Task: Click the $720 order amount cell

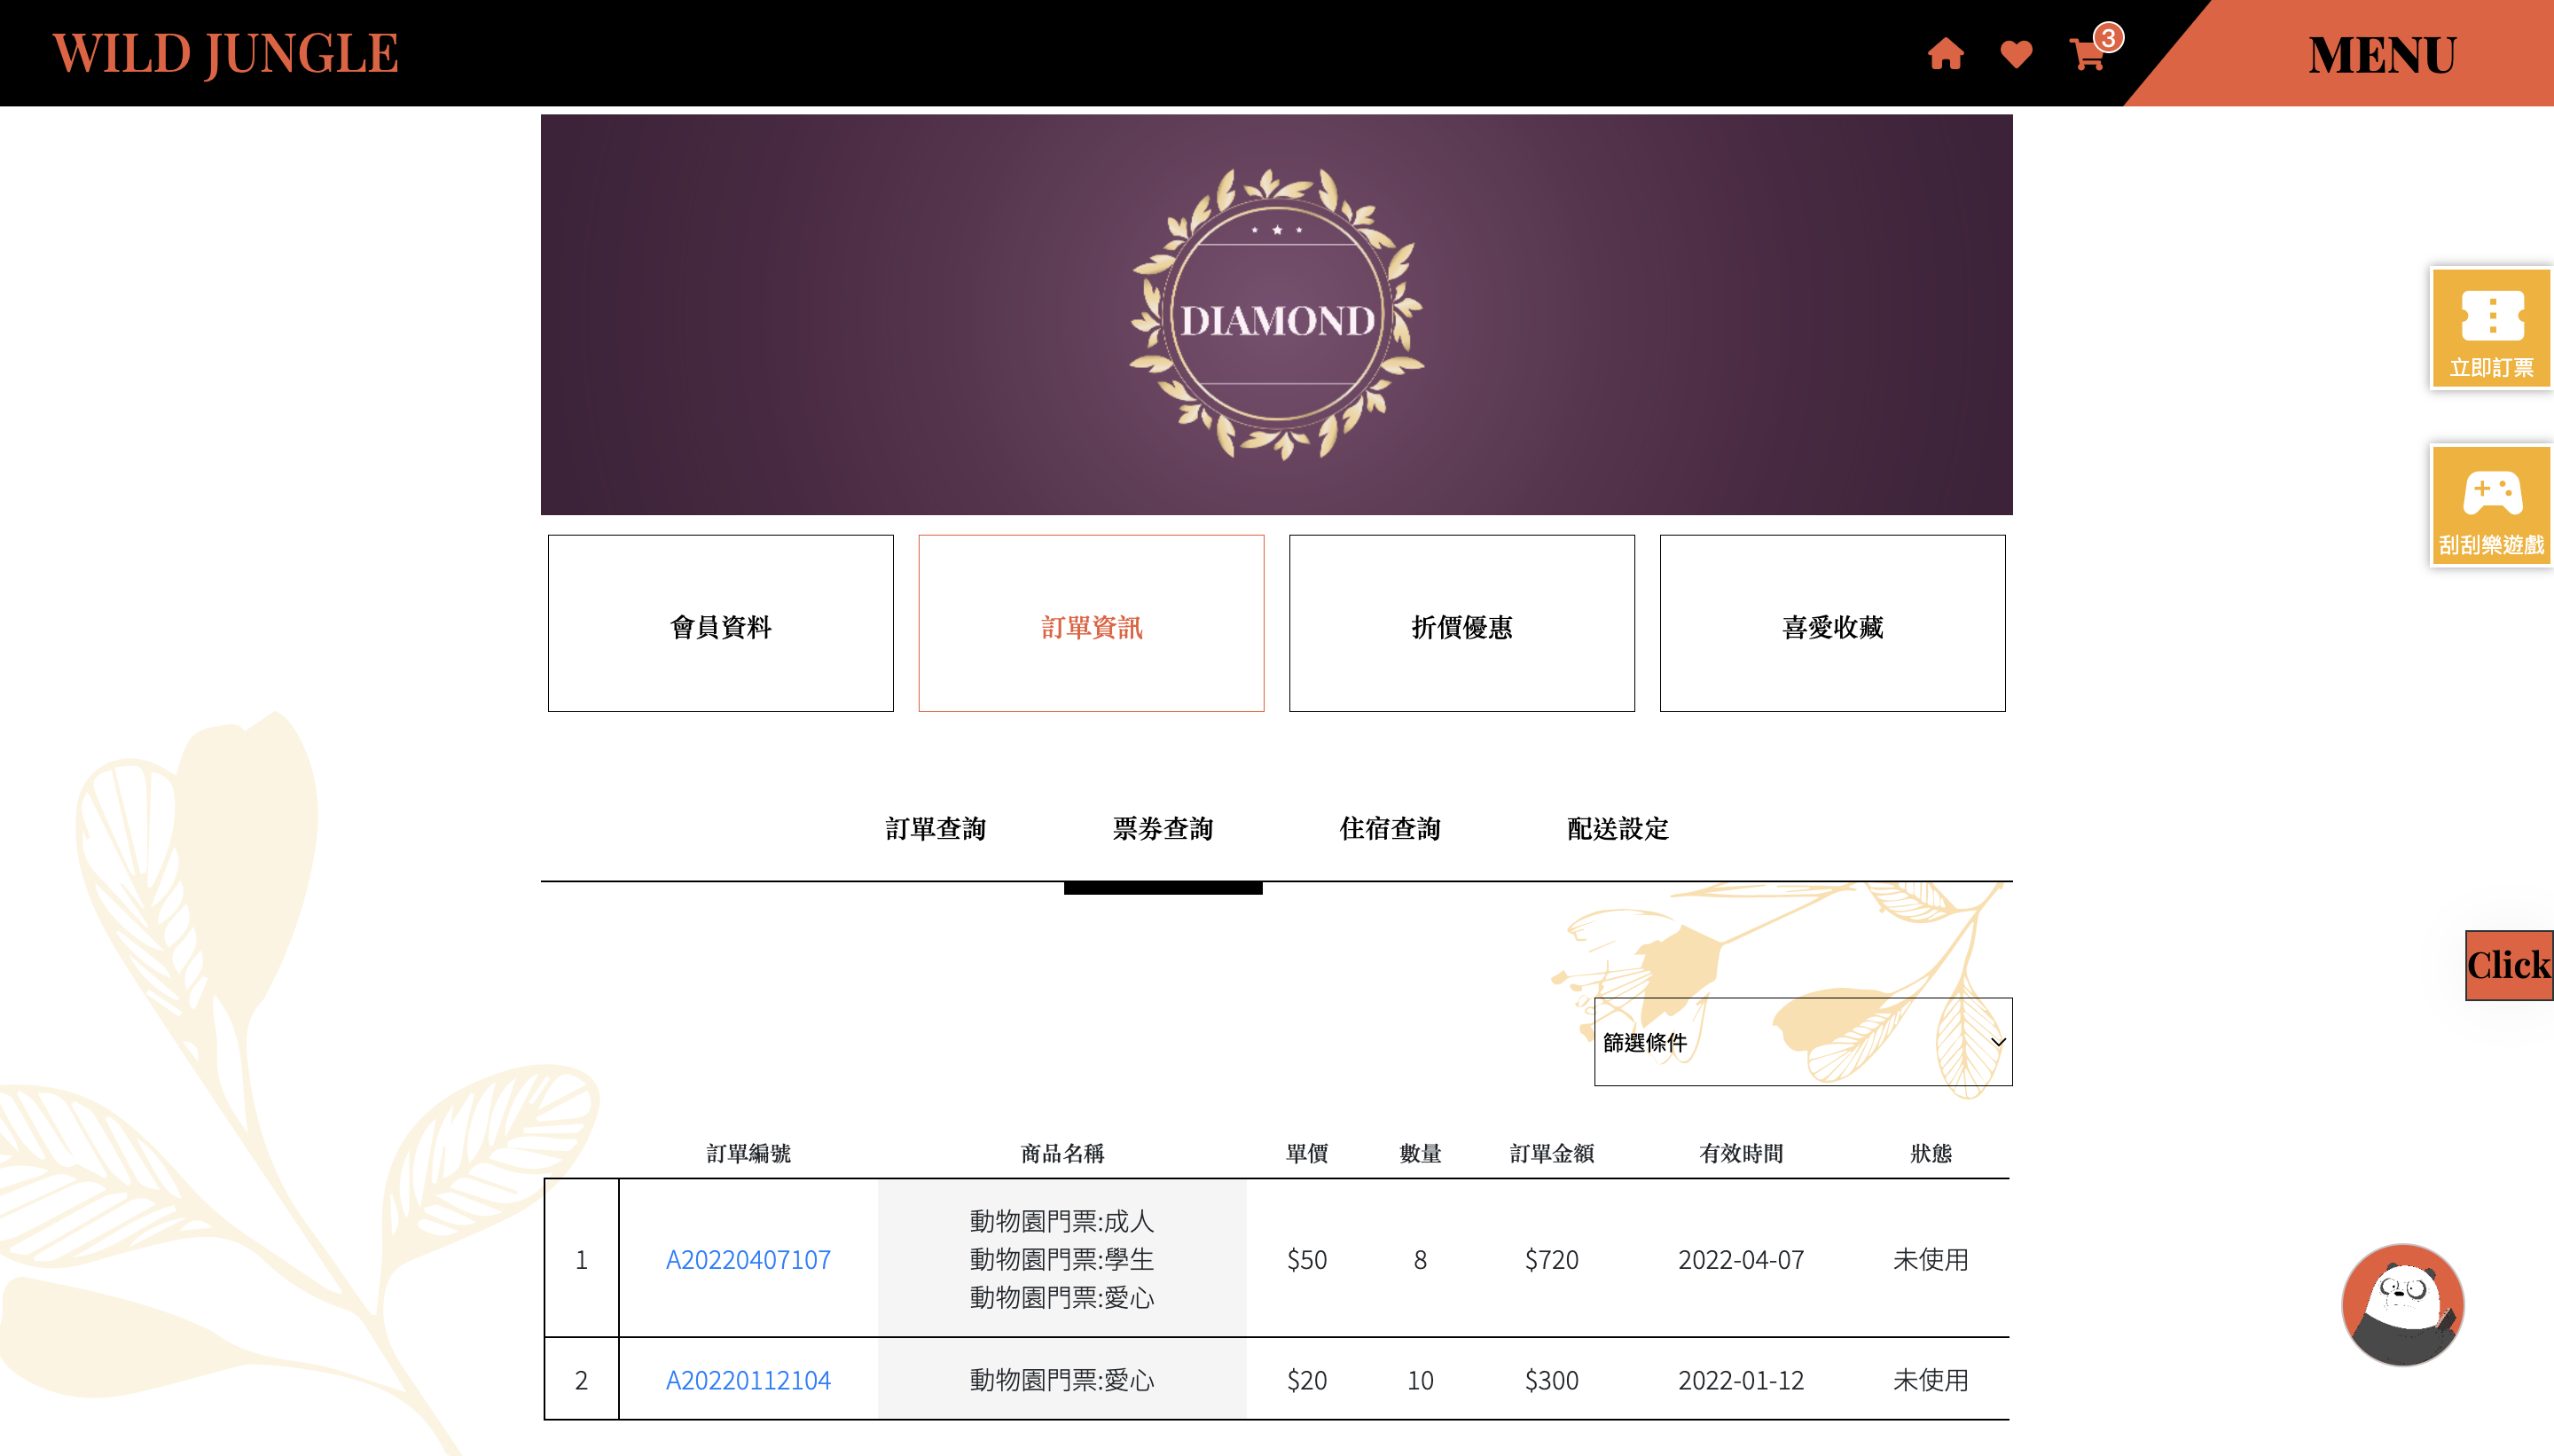Action: (x=1551, y=1260)
